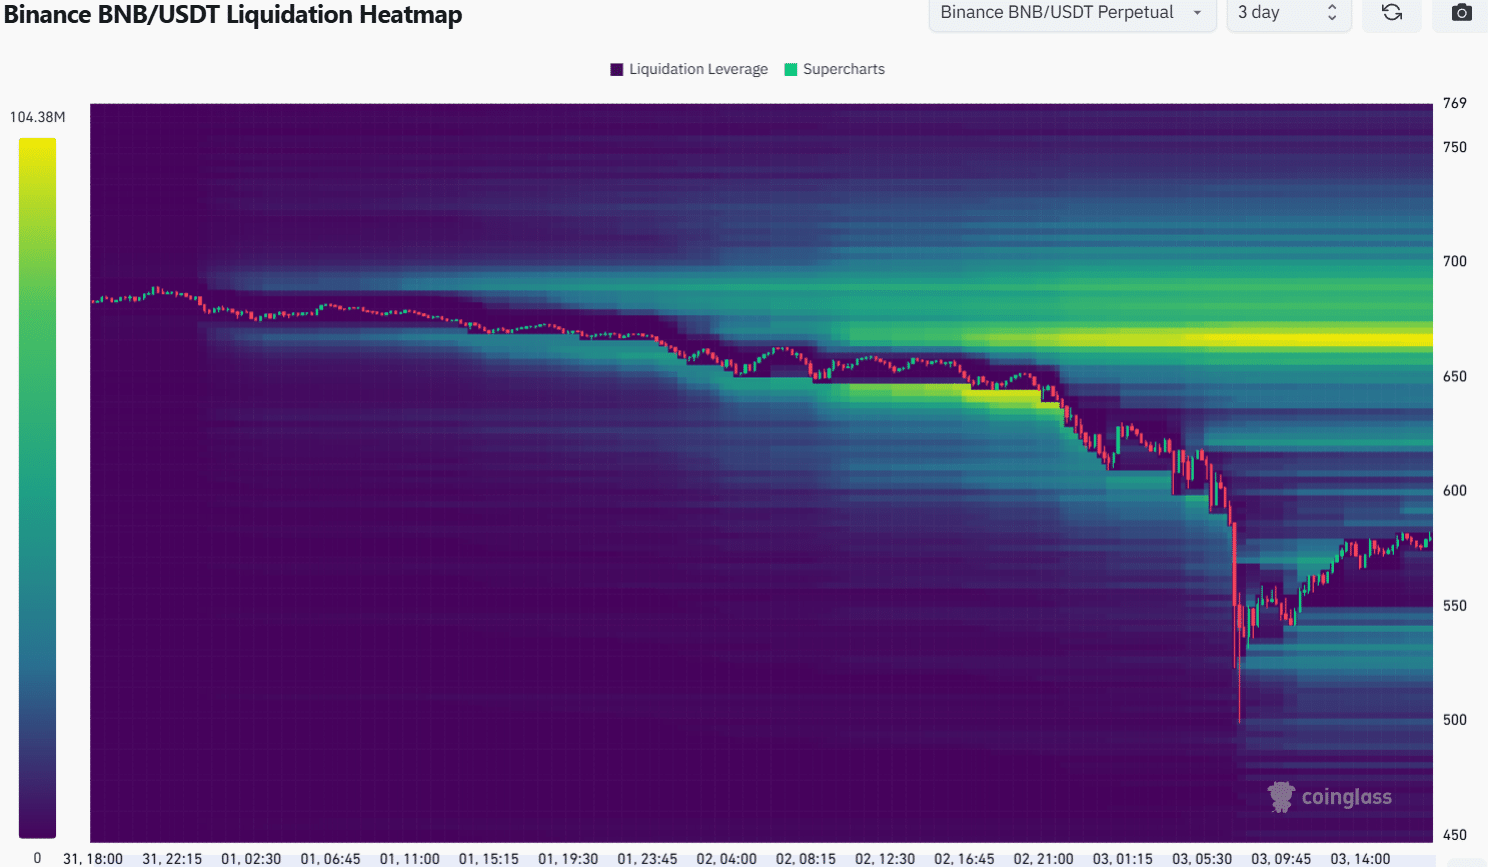
Task: Click the 31, 22:15 time axis label
Action: (x=172, y=858)
